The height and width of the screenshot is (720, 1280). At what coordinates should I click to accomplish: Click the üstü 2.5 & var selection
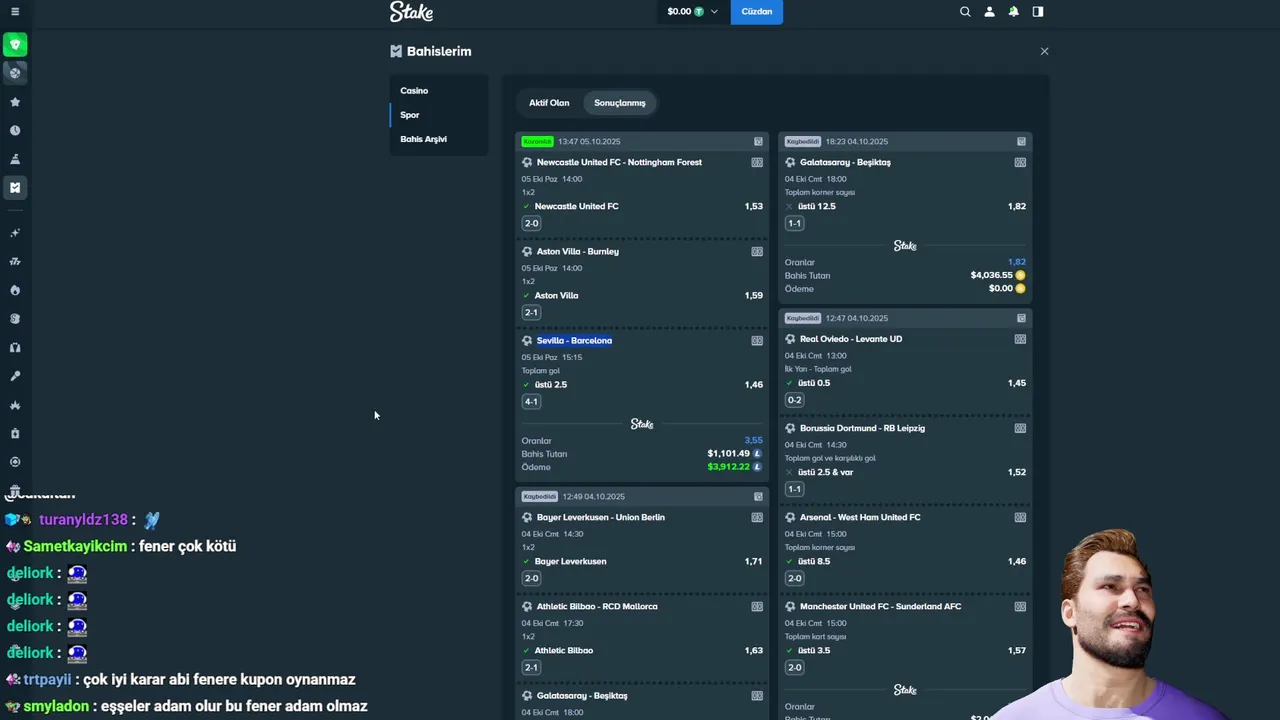[825, 472]
